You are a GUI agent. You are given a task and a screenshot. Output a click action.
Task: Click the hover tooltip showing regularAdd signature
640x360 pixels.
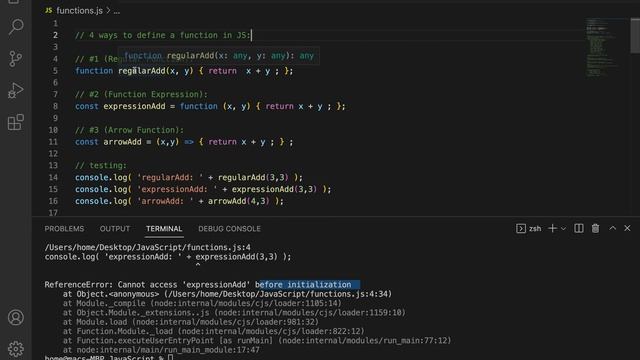tap(219, 56)
